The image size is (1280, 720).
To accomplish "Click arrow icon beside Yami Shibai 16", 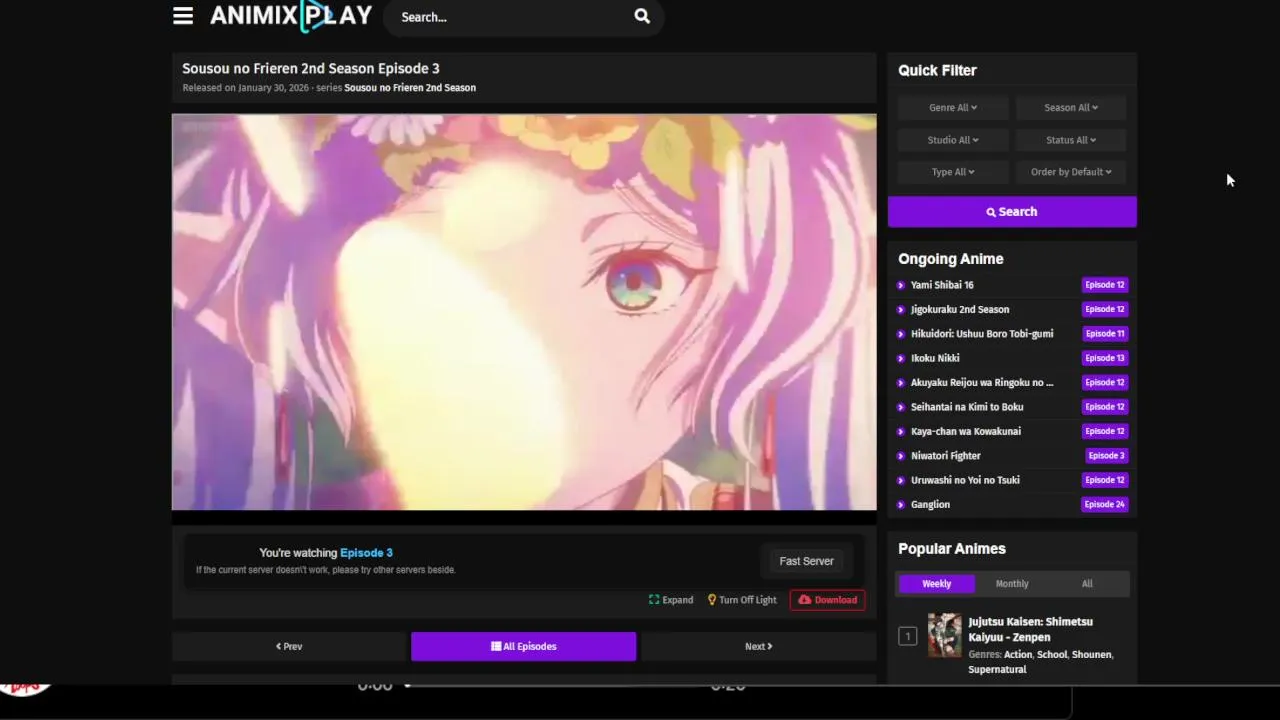I will [x=901, y=285].
